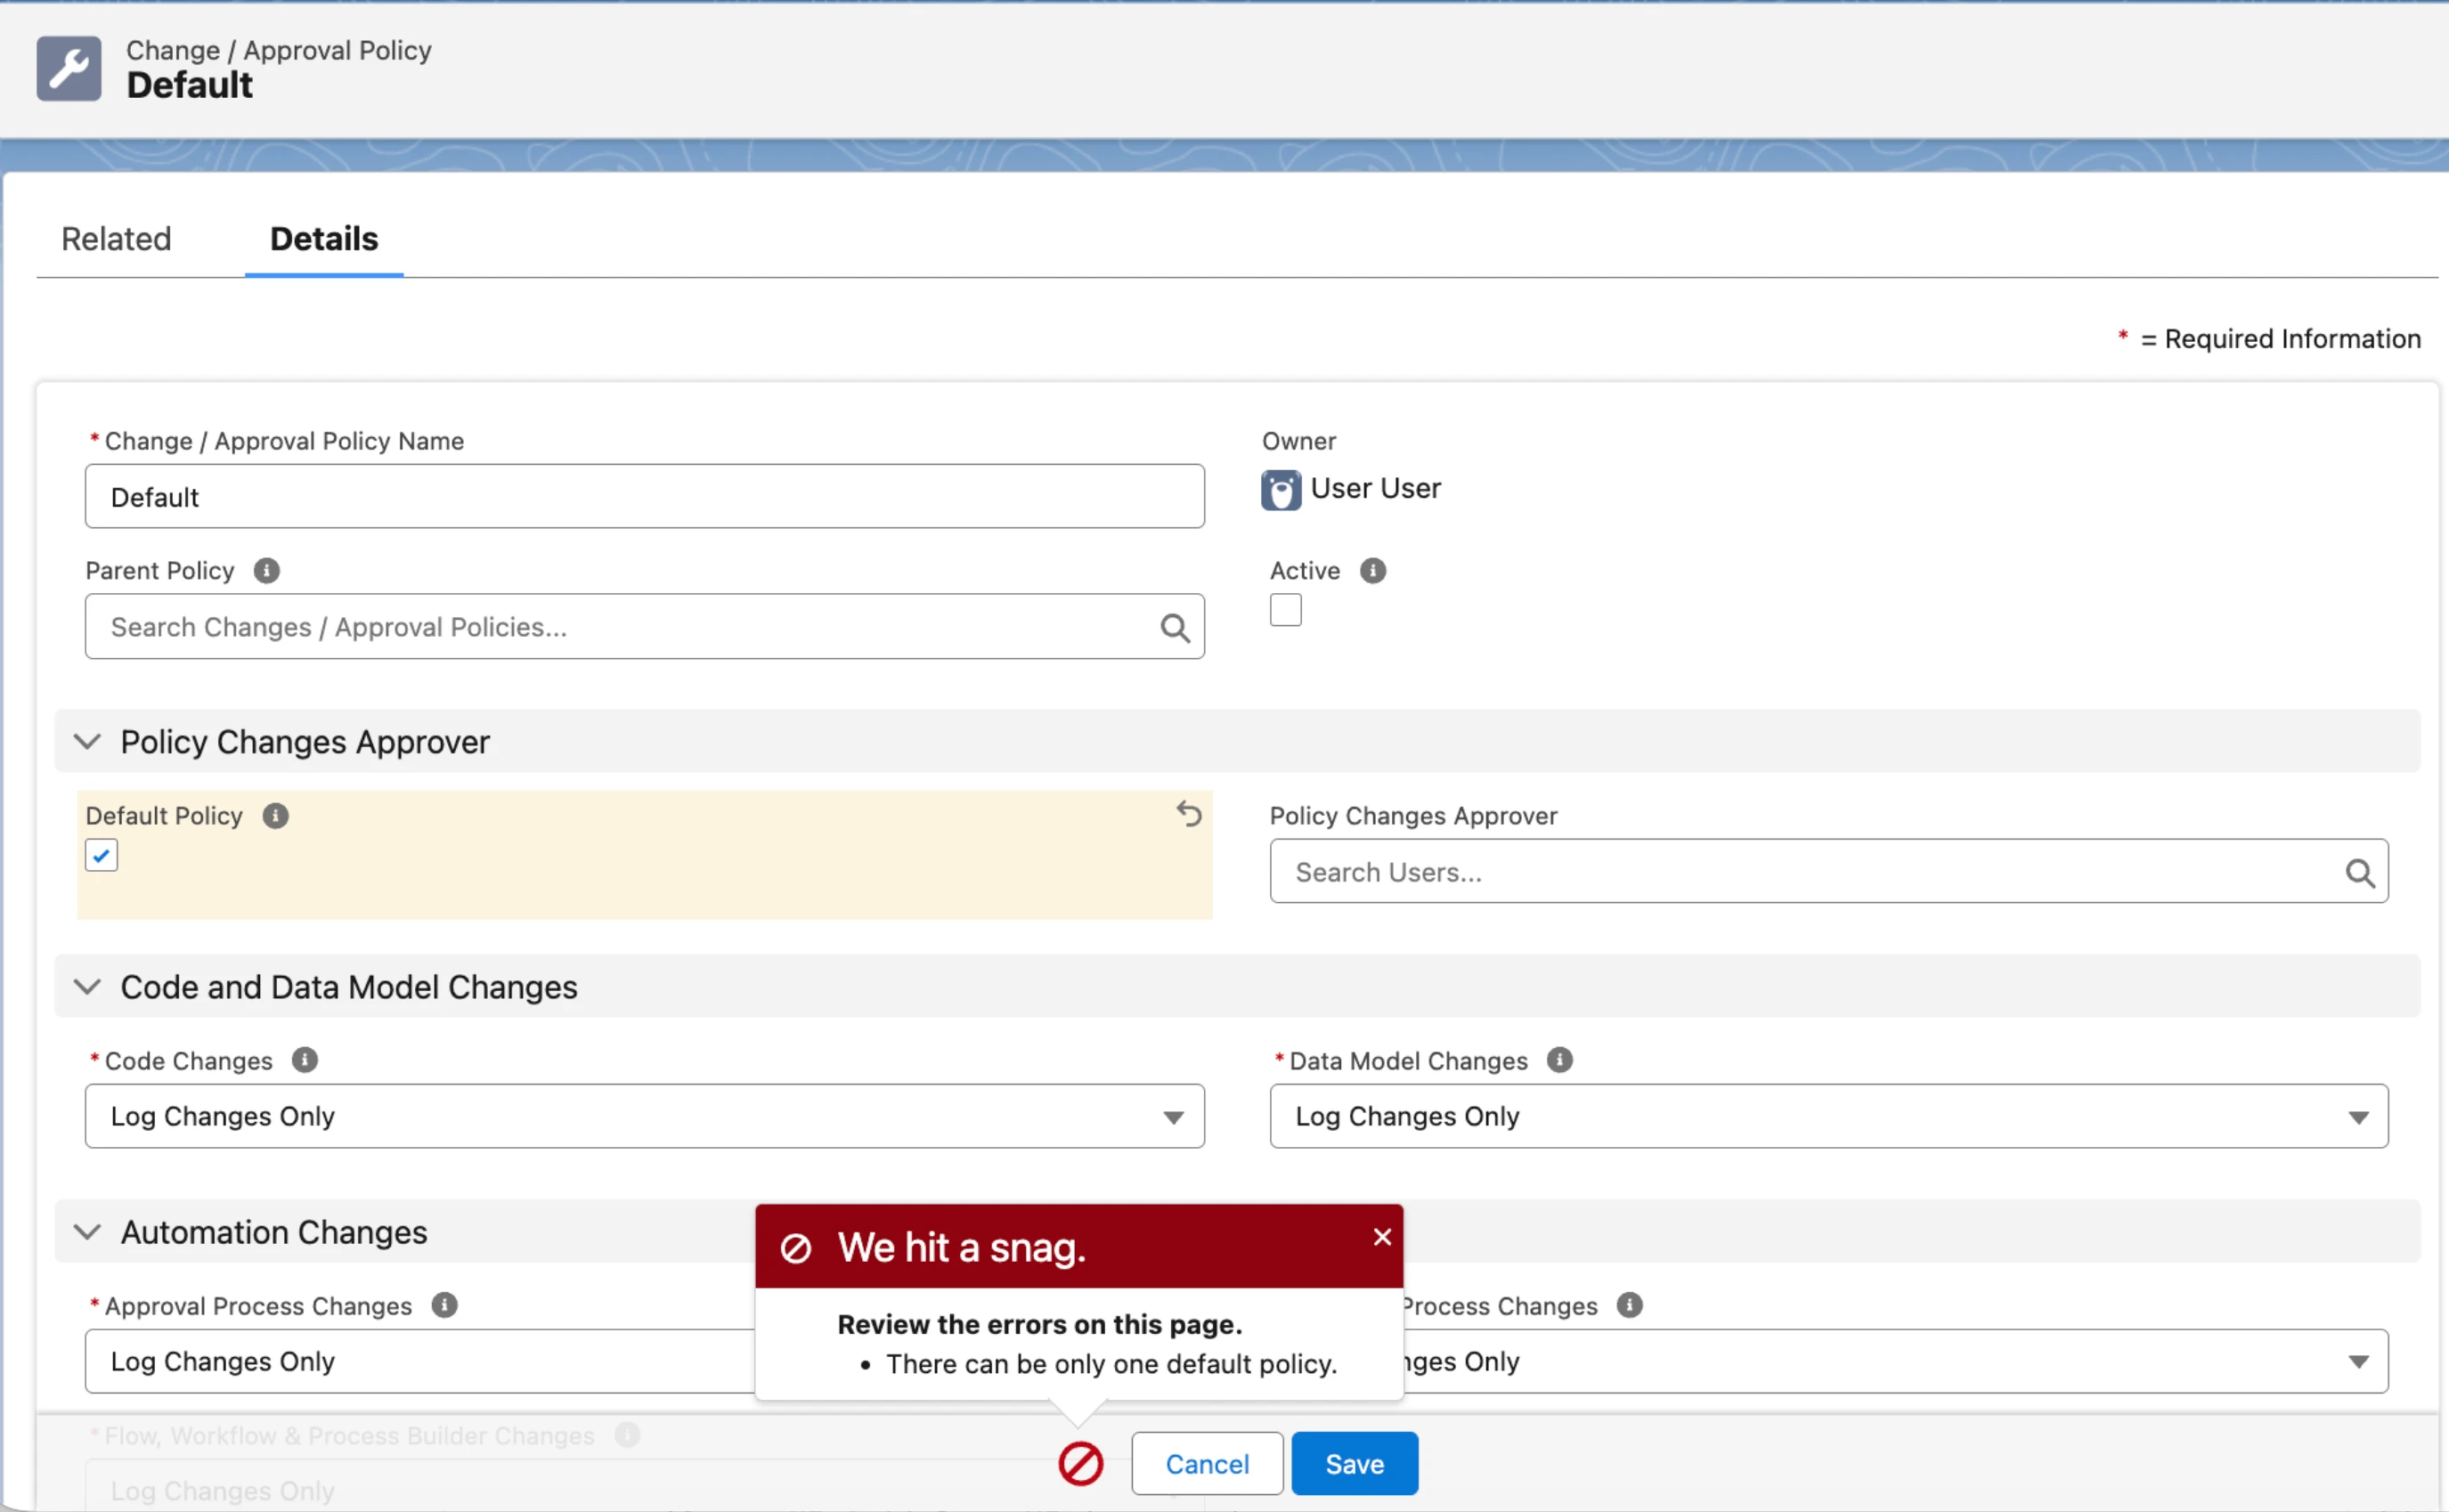
Task: Click the Search Users input field
Action: point(1829,872)
